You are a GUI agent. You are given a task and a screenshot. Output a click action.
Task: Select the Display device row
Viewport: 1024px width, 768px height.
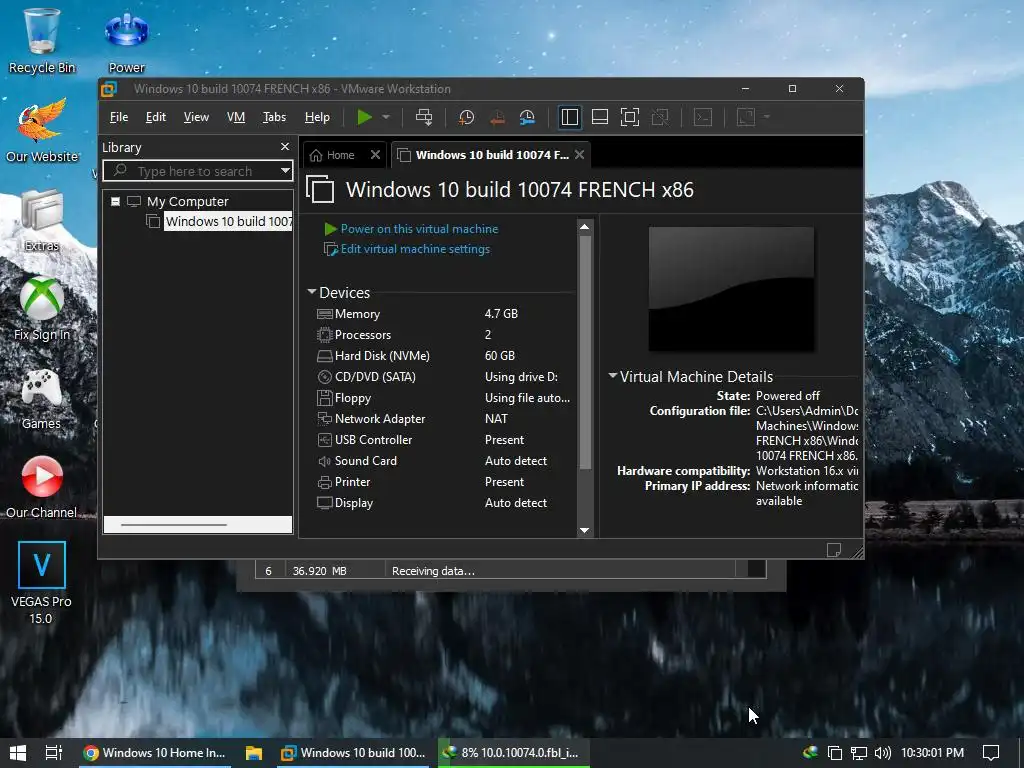(x=444, y=503)
